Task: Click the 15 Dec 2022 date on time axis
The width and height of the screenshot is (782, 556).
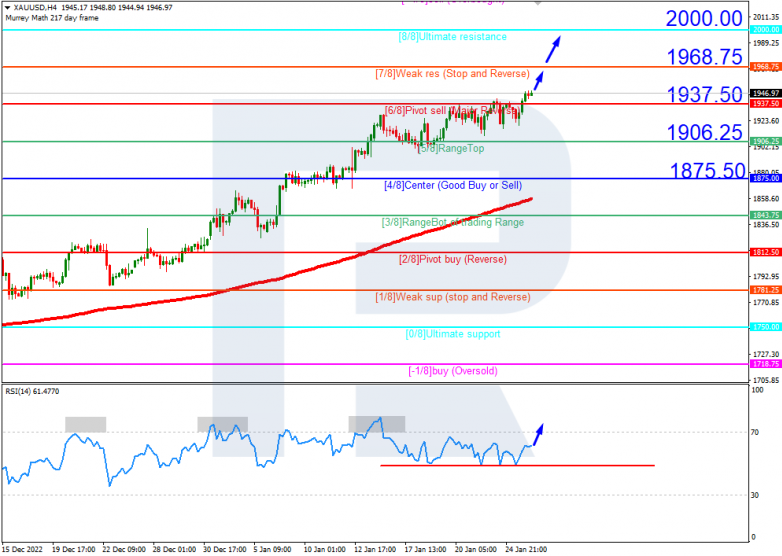Action: pyautogui.click(x=22, y=550)
